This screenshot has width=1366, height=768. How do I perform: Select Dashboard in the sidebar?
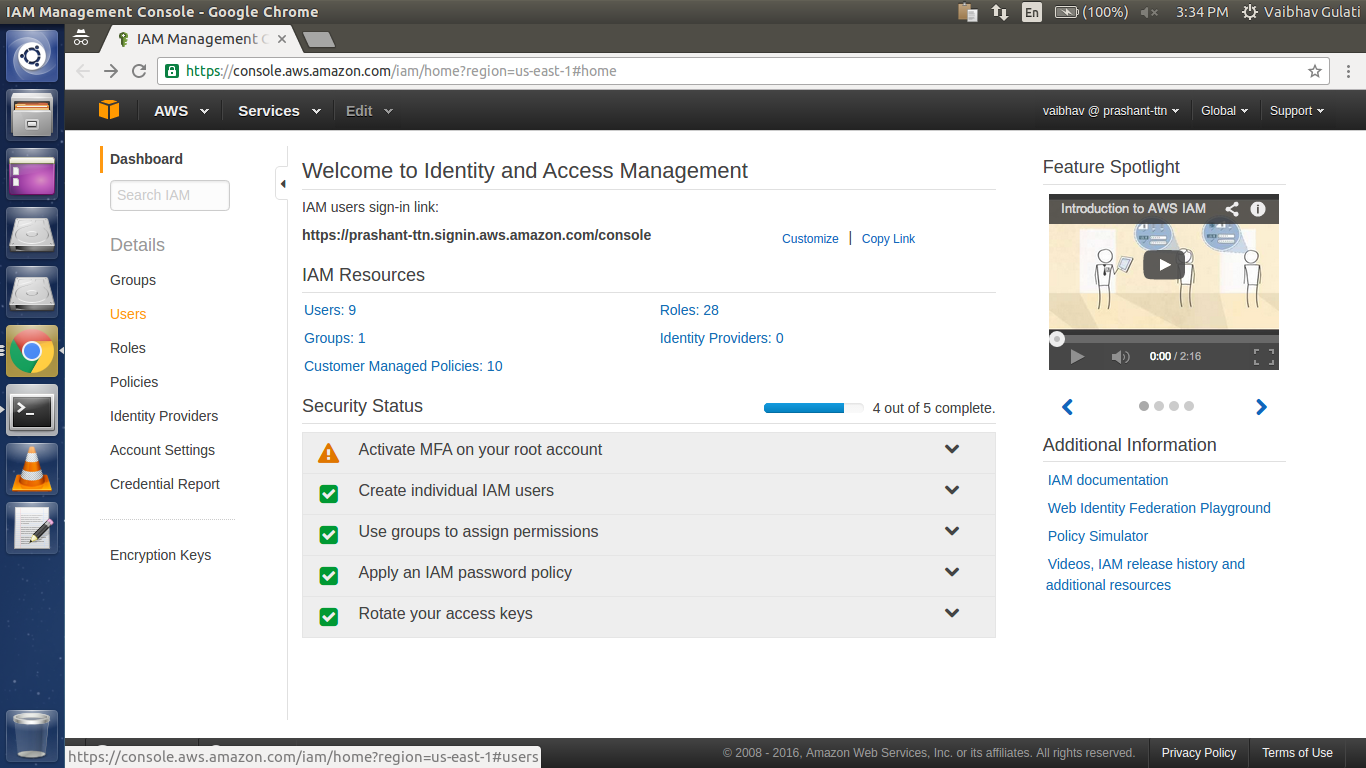[146, 159]
